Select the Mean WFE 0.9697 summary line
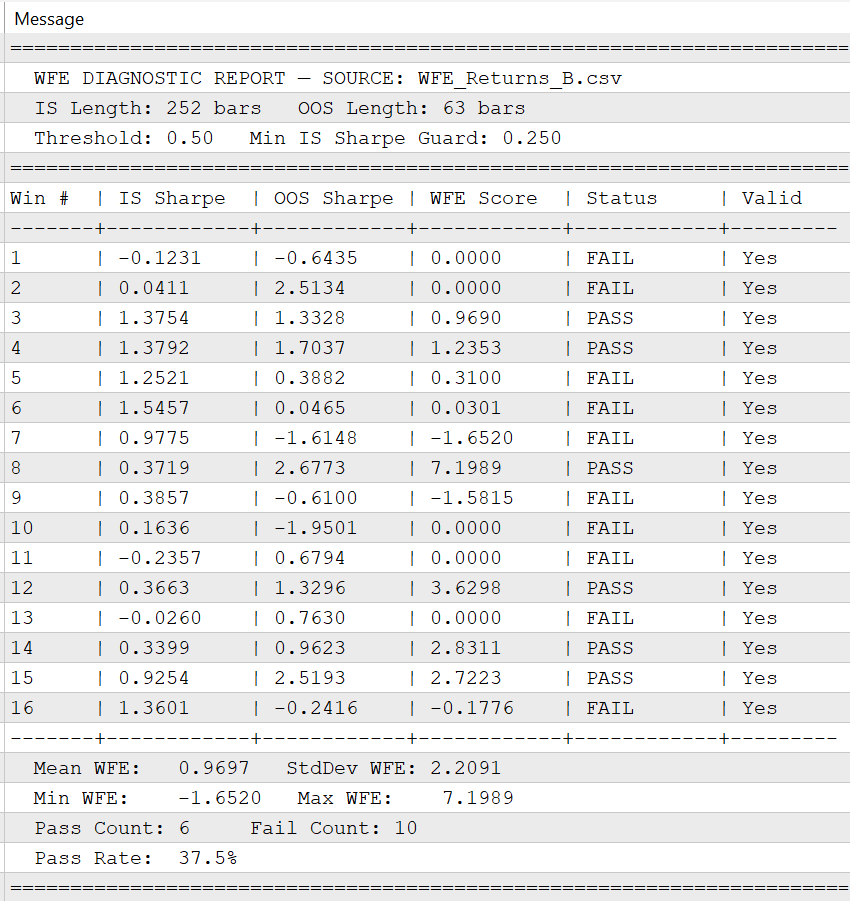 427,768
